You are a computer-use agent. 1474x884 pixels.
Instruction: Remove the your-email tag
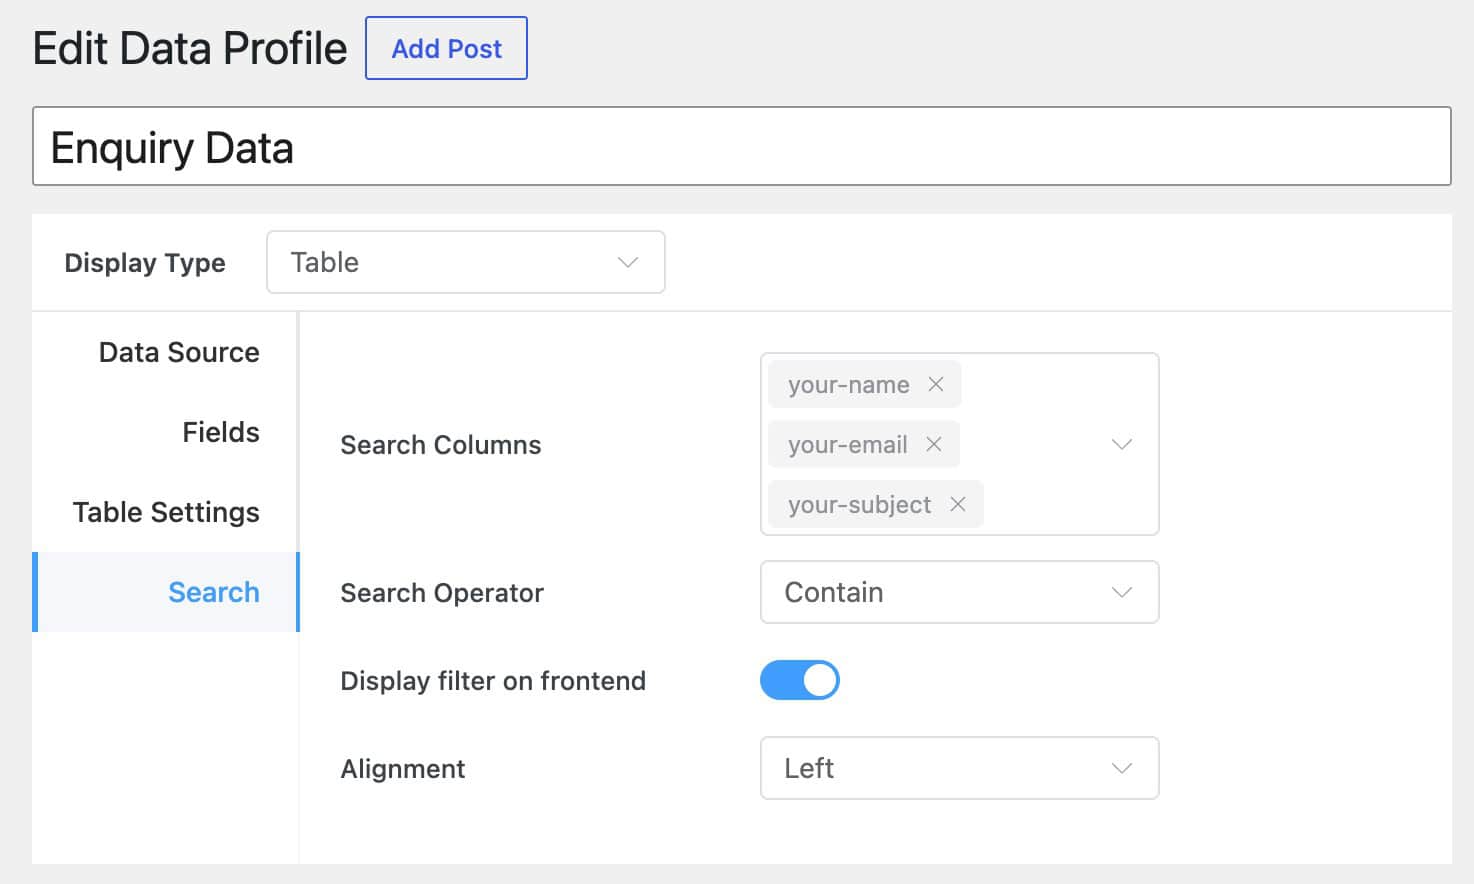click(934, 444)
